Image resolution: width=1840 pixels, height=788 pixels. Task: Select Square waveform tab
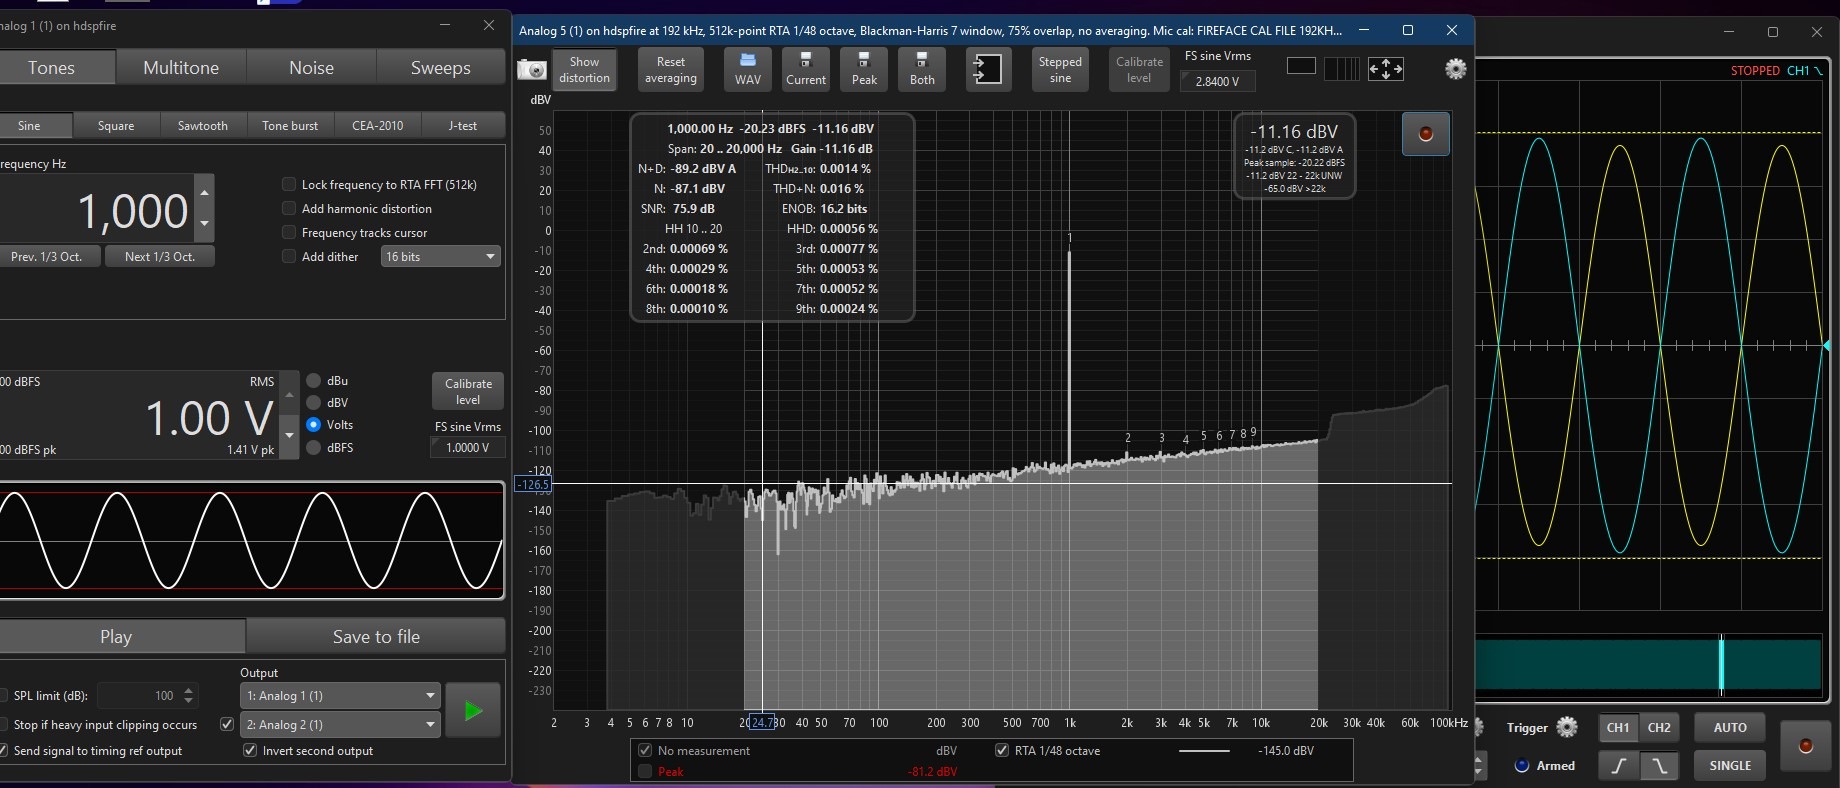(x=116, y=126)
